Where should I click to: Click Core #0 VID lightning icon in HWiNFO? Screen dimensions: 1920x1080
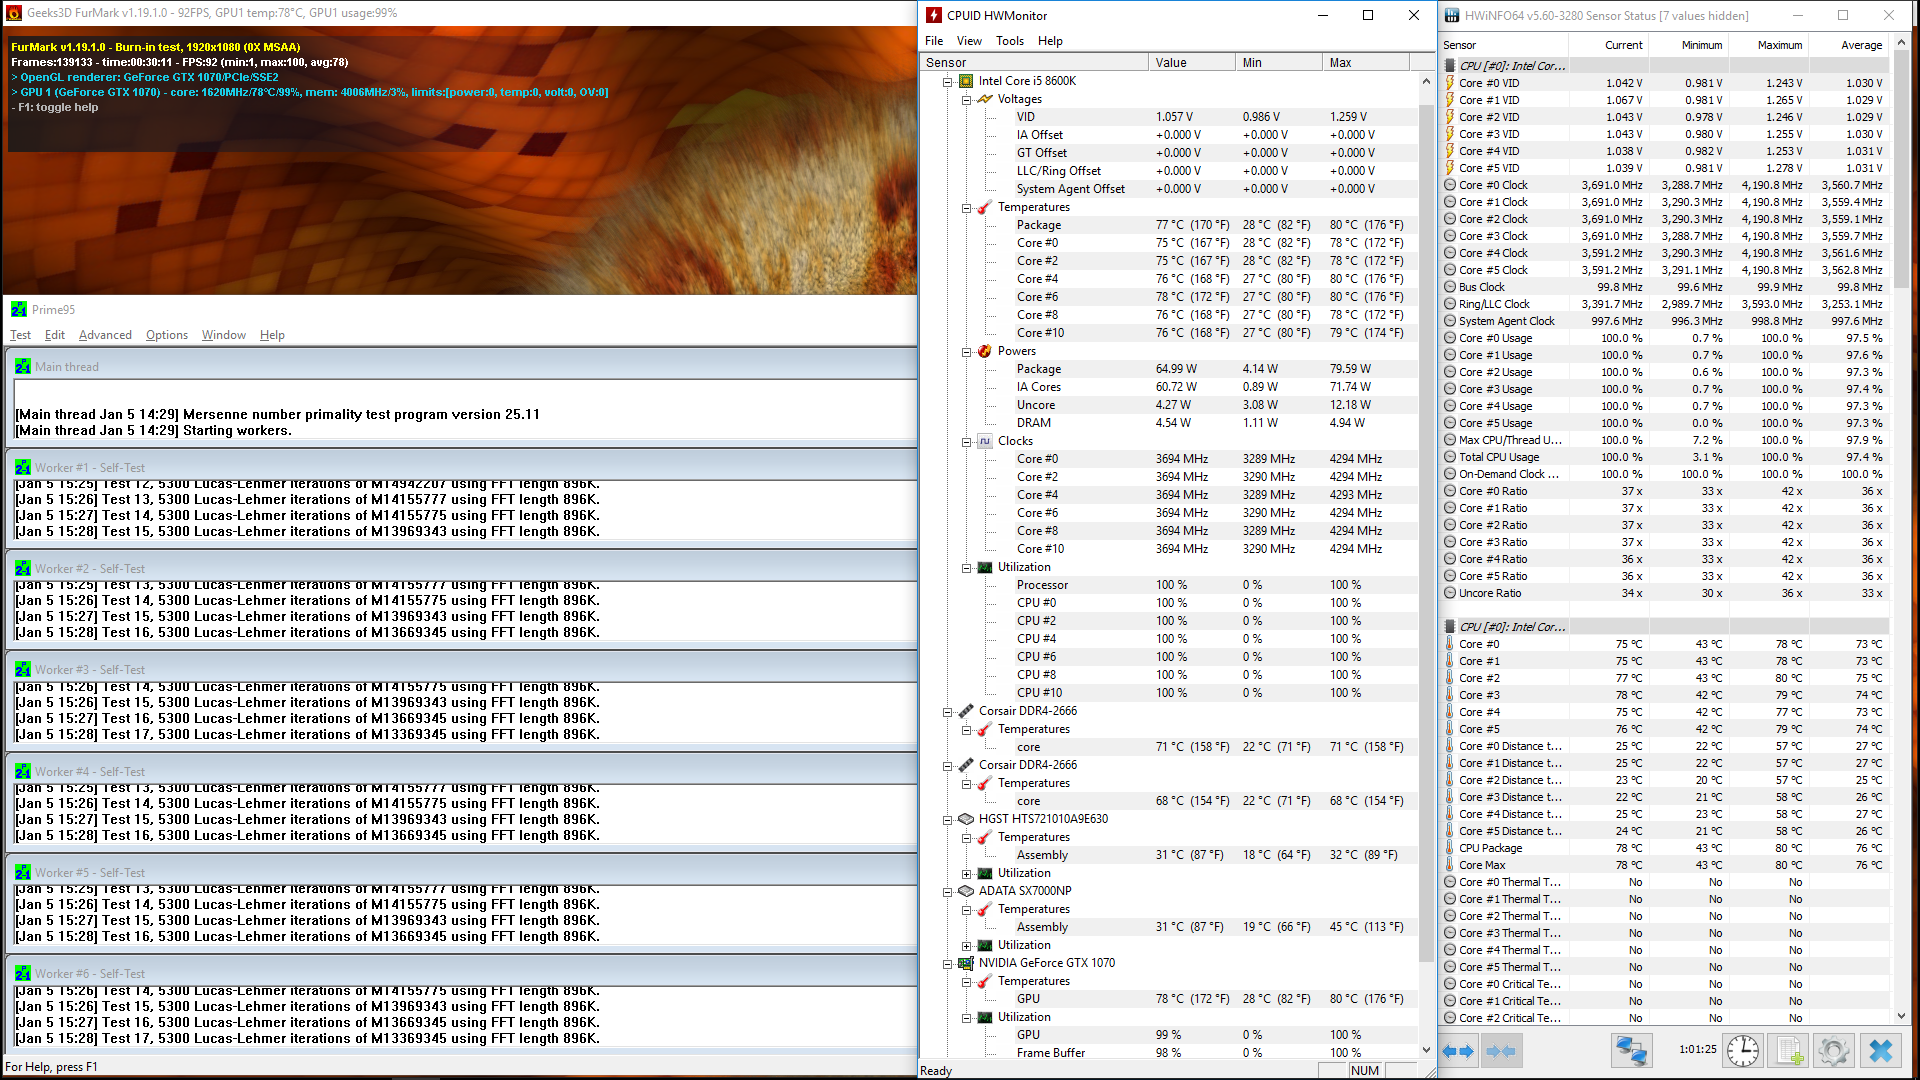pyautogui.click(x=1450, y=83)
